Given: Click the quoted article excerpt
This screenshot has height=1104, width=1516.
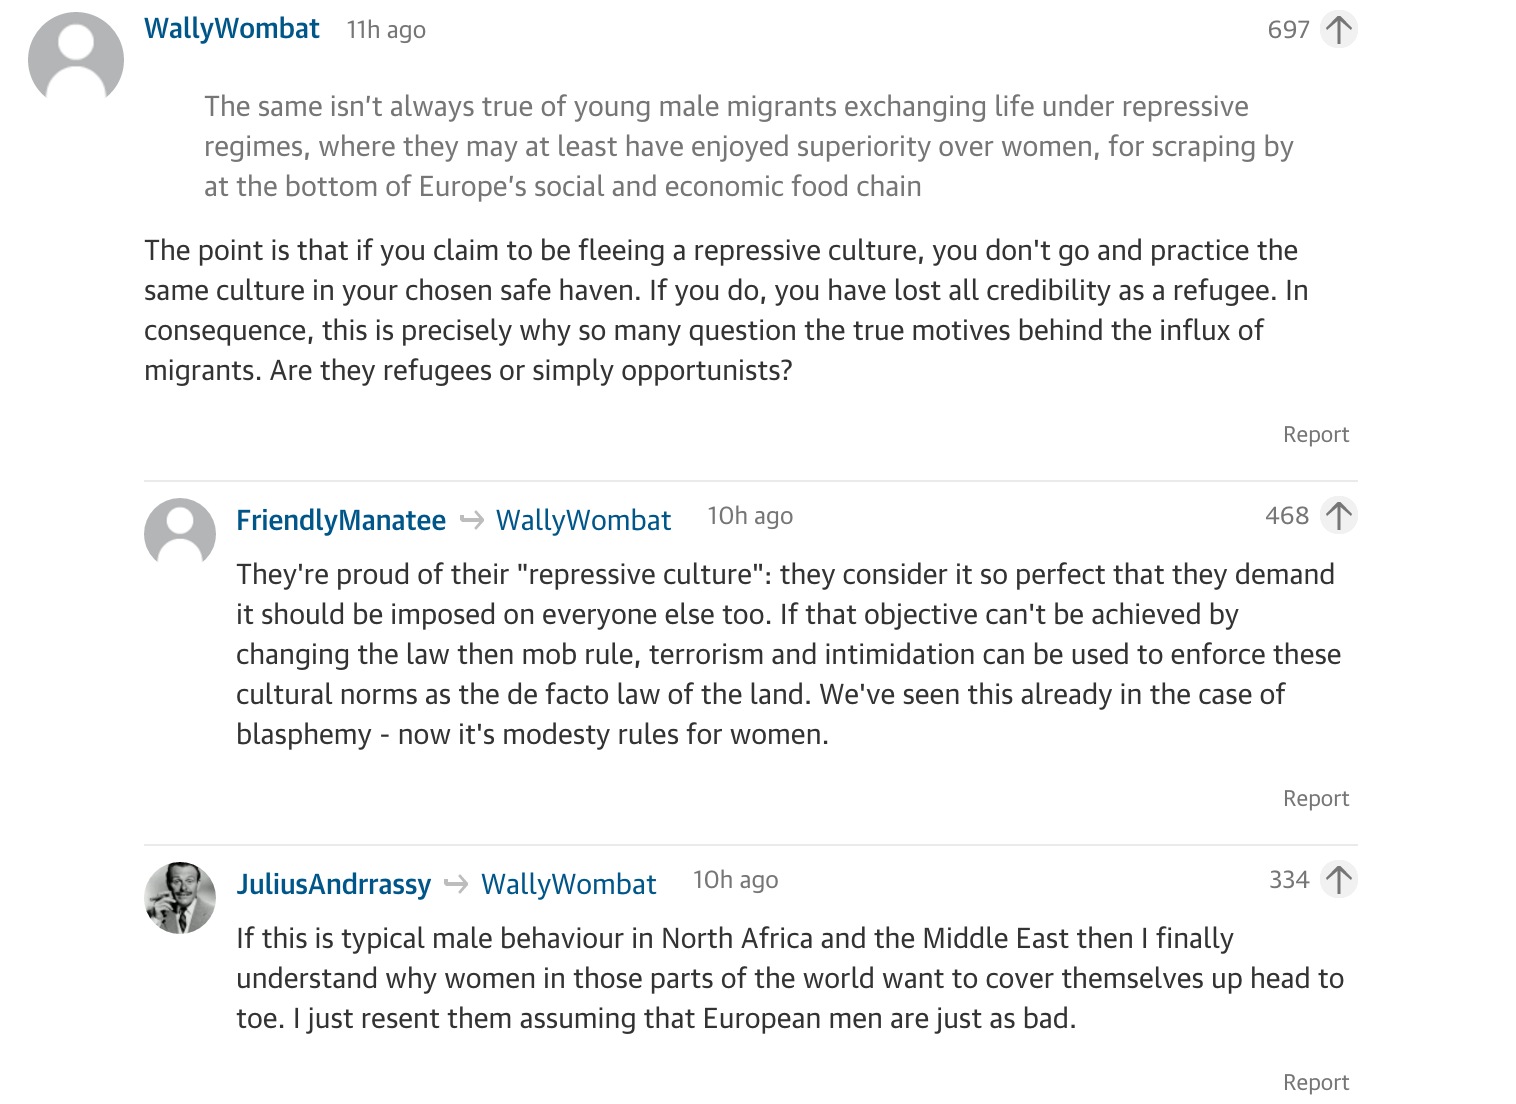Looking at the screenshot, I should [x=748, y=146].
